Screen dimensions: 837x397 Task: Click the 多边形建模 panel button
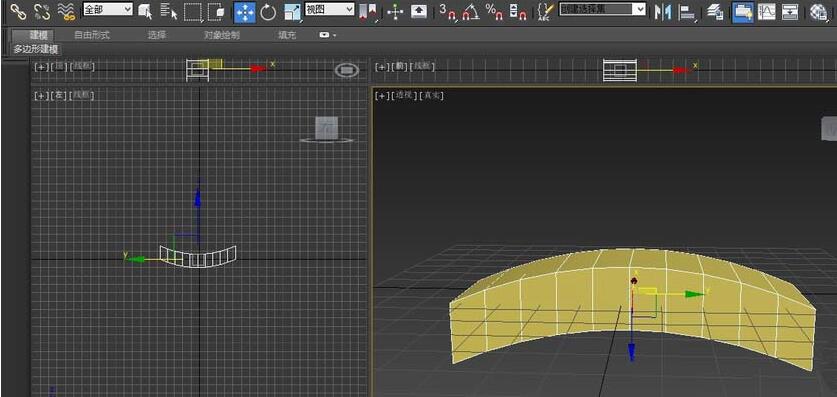(36, 49)
